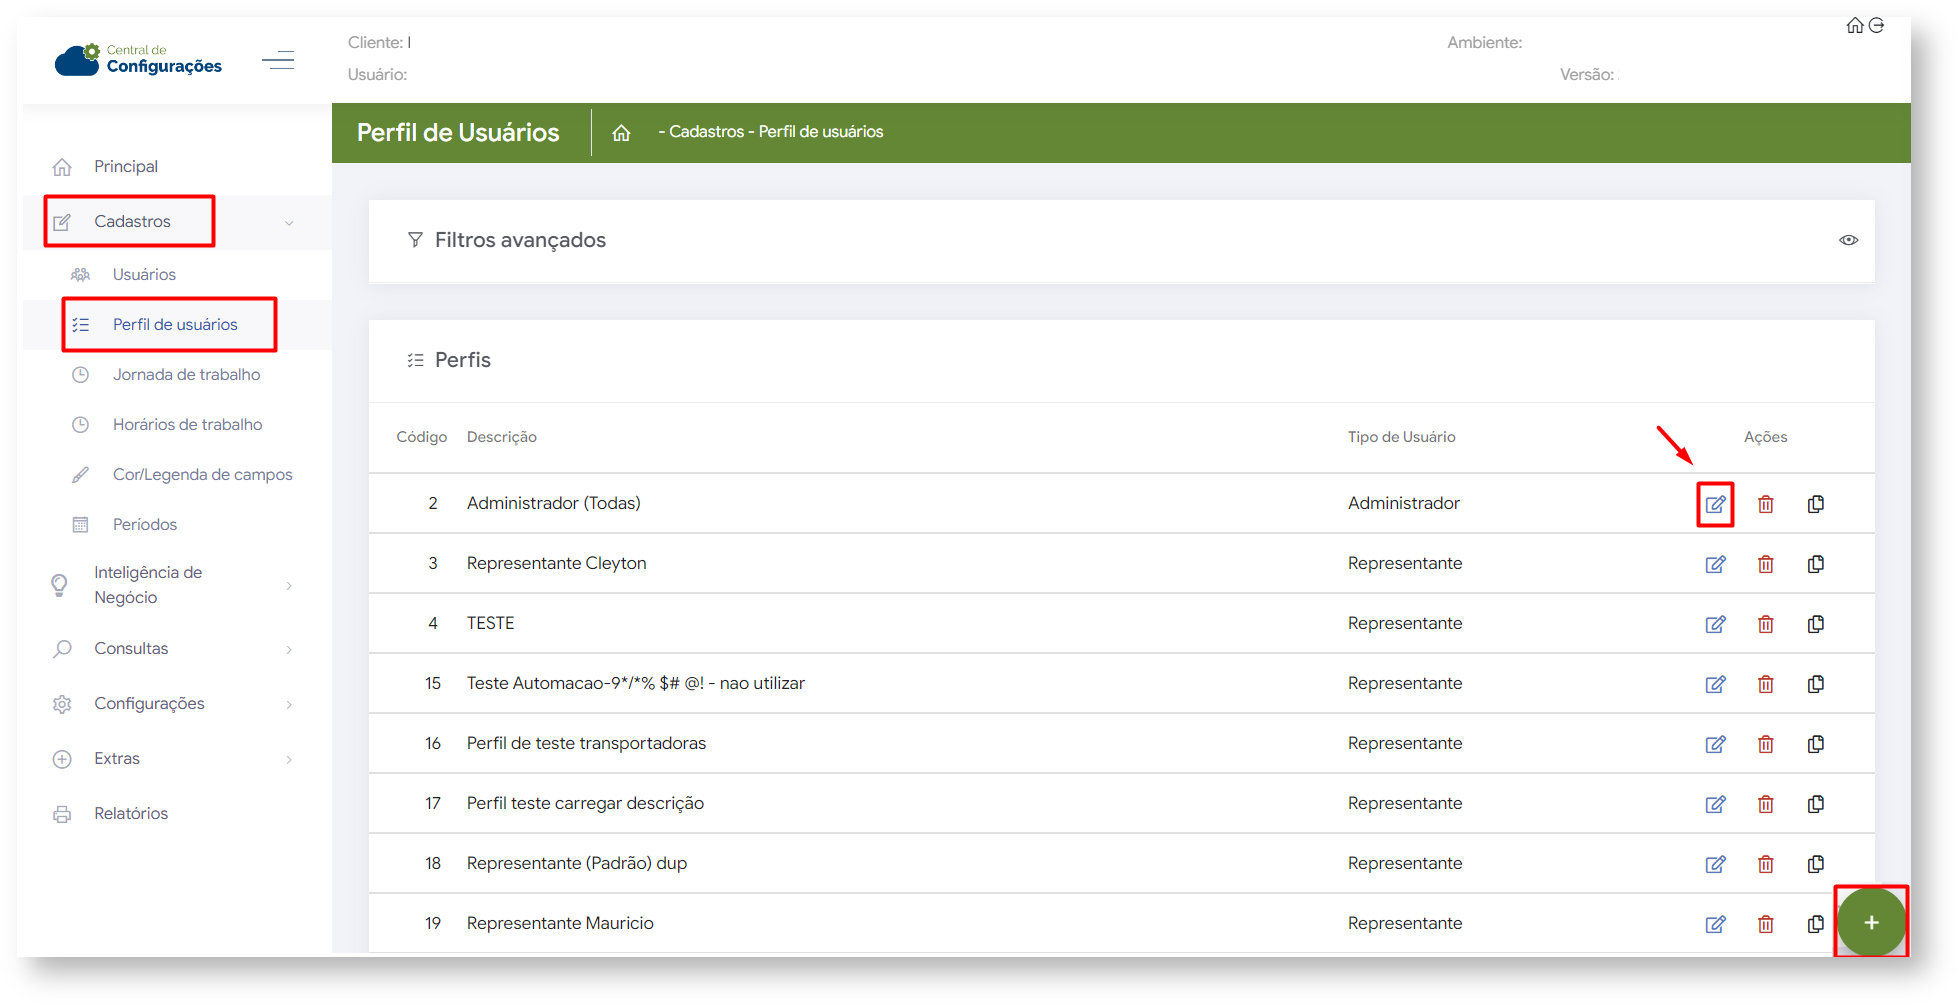
Task: Edit the Representante Mauricio profile
Action: (x=1715, y=924)
